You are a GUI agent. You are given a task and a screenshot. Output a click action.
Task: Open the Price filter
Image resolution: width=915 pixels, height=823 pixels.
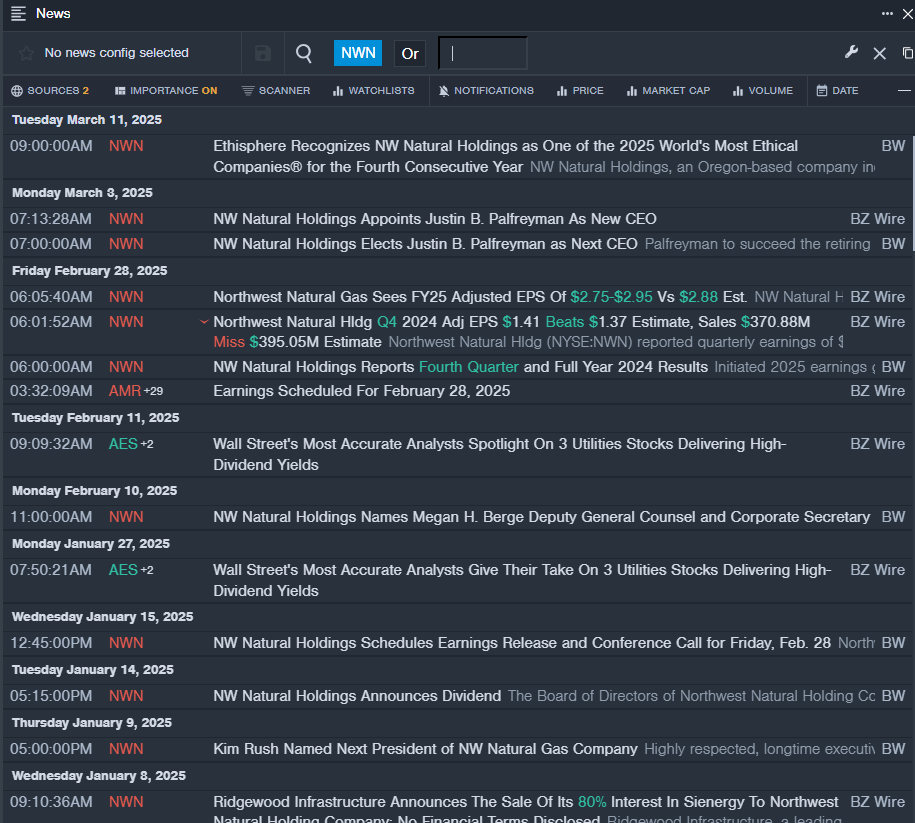580,90
